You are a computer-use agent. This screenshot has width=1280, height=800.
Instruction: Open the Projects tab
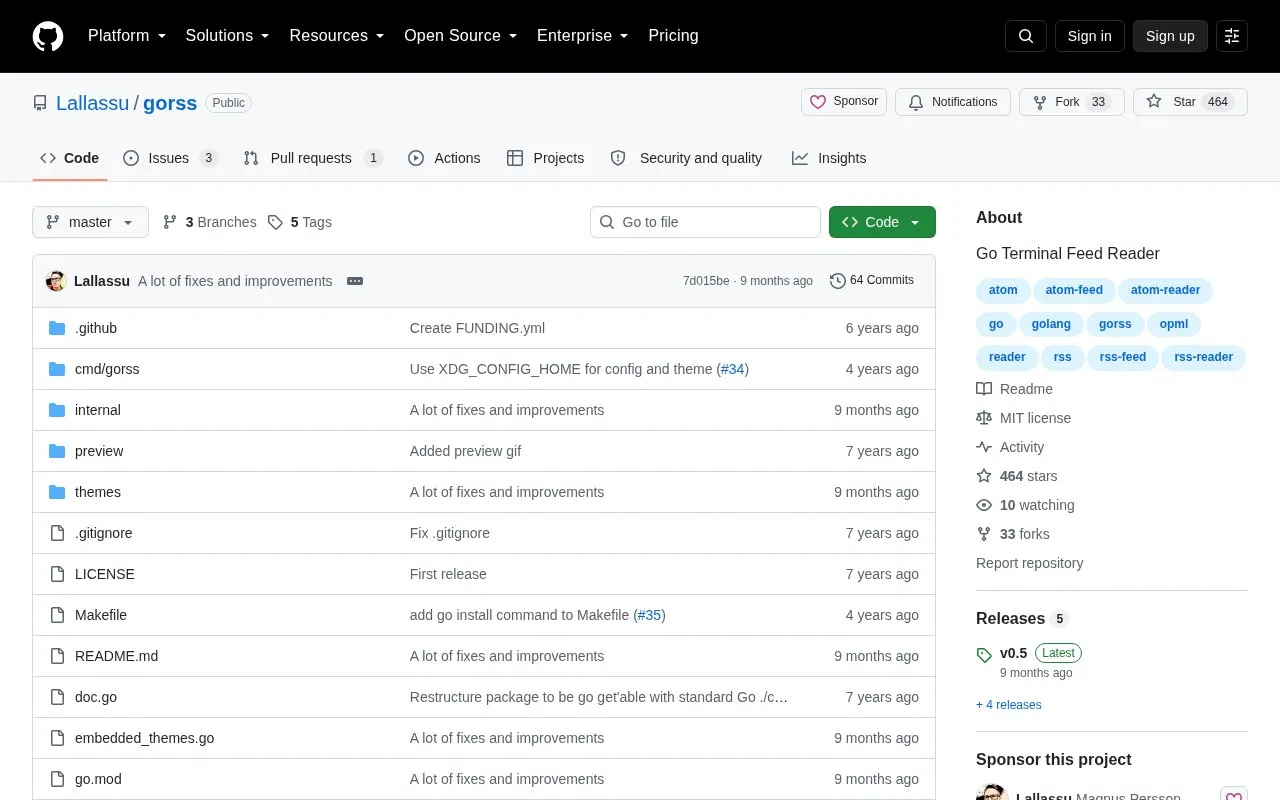pos(545,158)
